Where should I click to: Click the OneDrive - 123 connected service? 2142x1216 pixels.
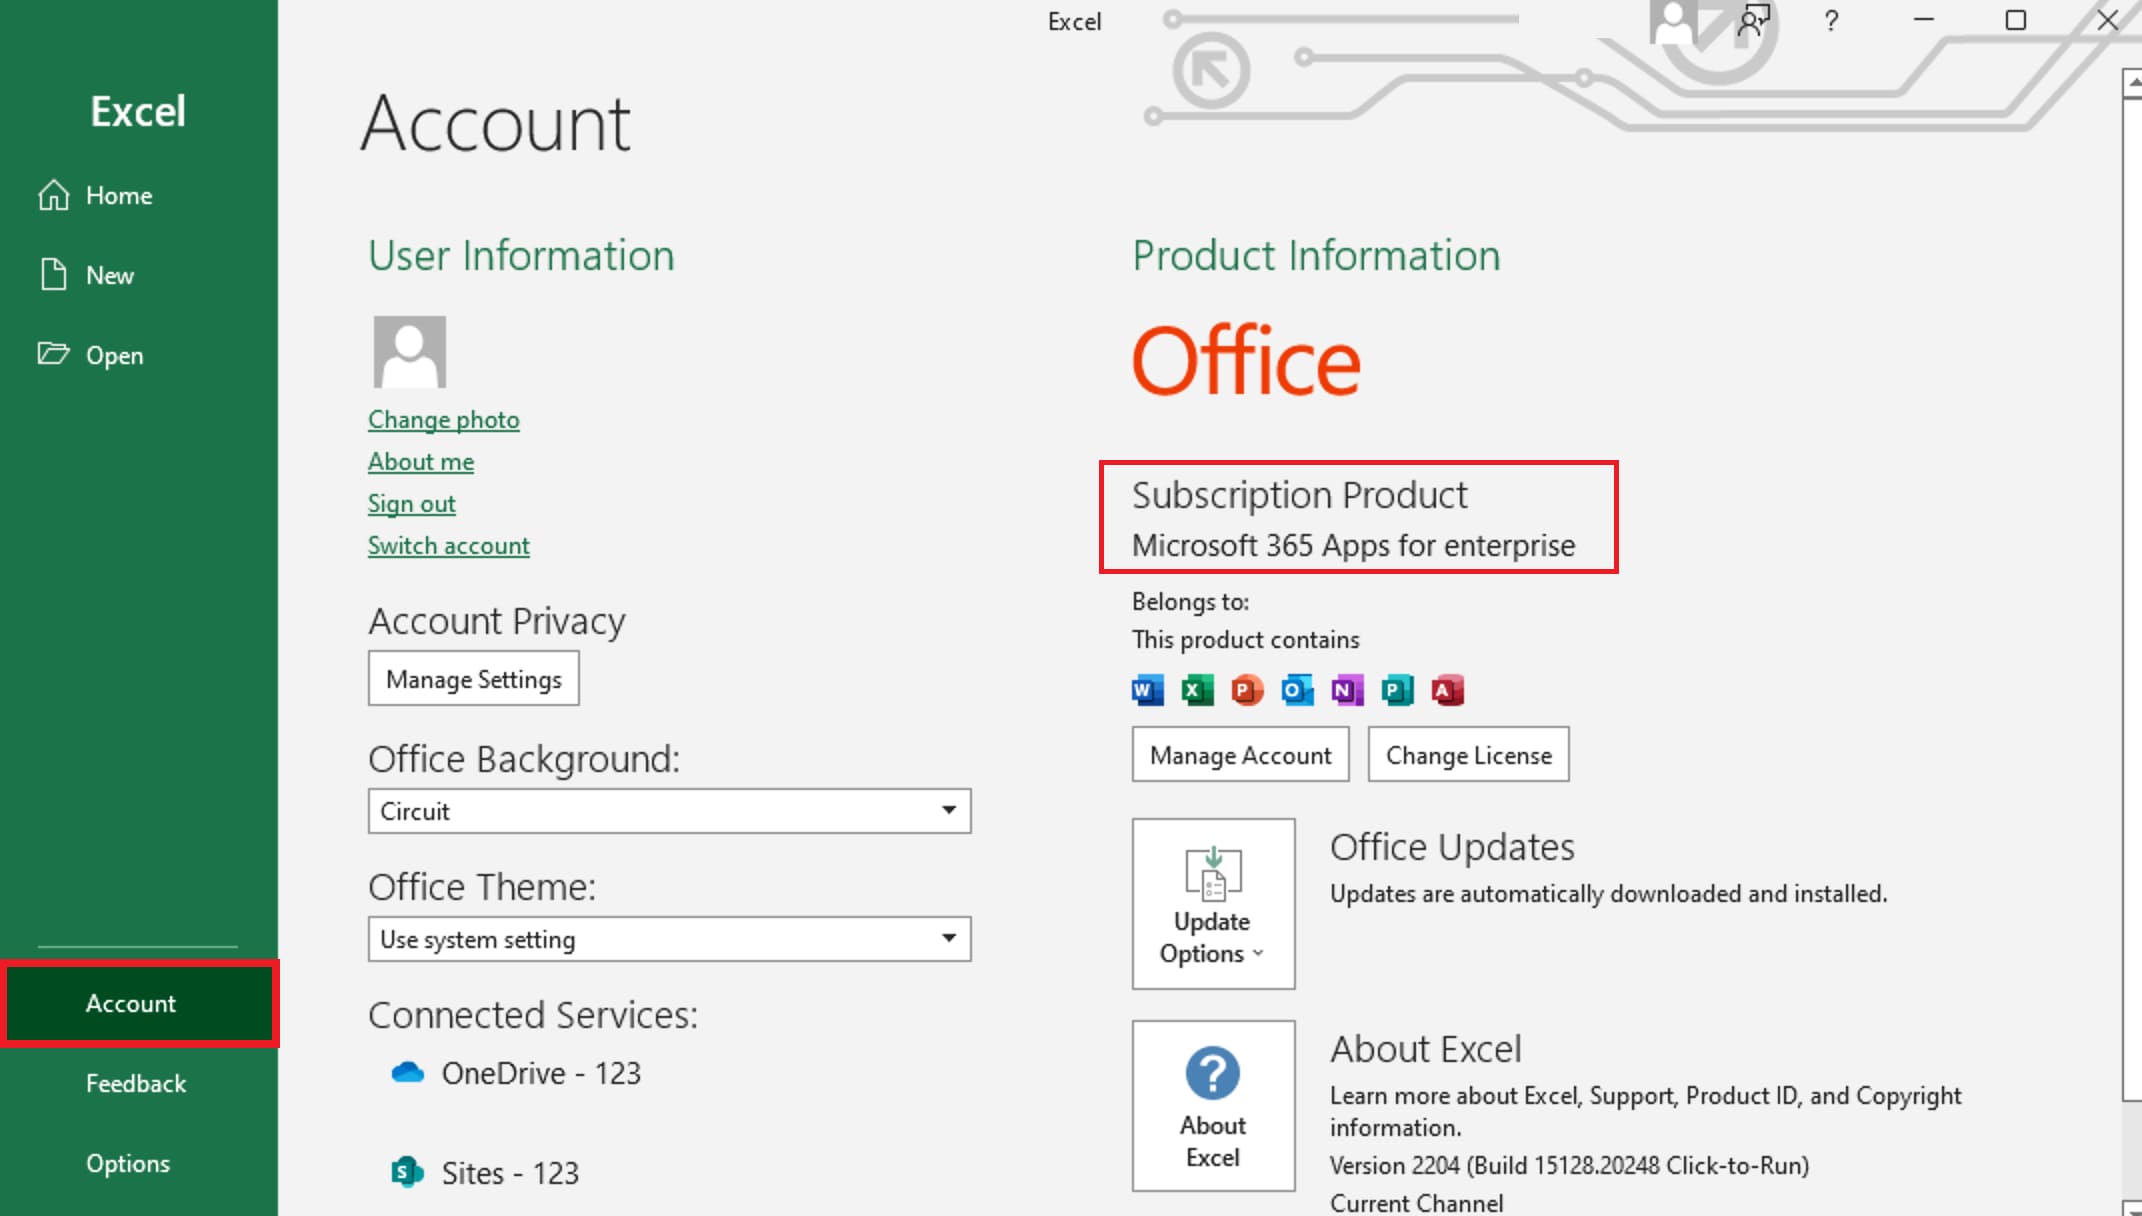(540, 1073)
